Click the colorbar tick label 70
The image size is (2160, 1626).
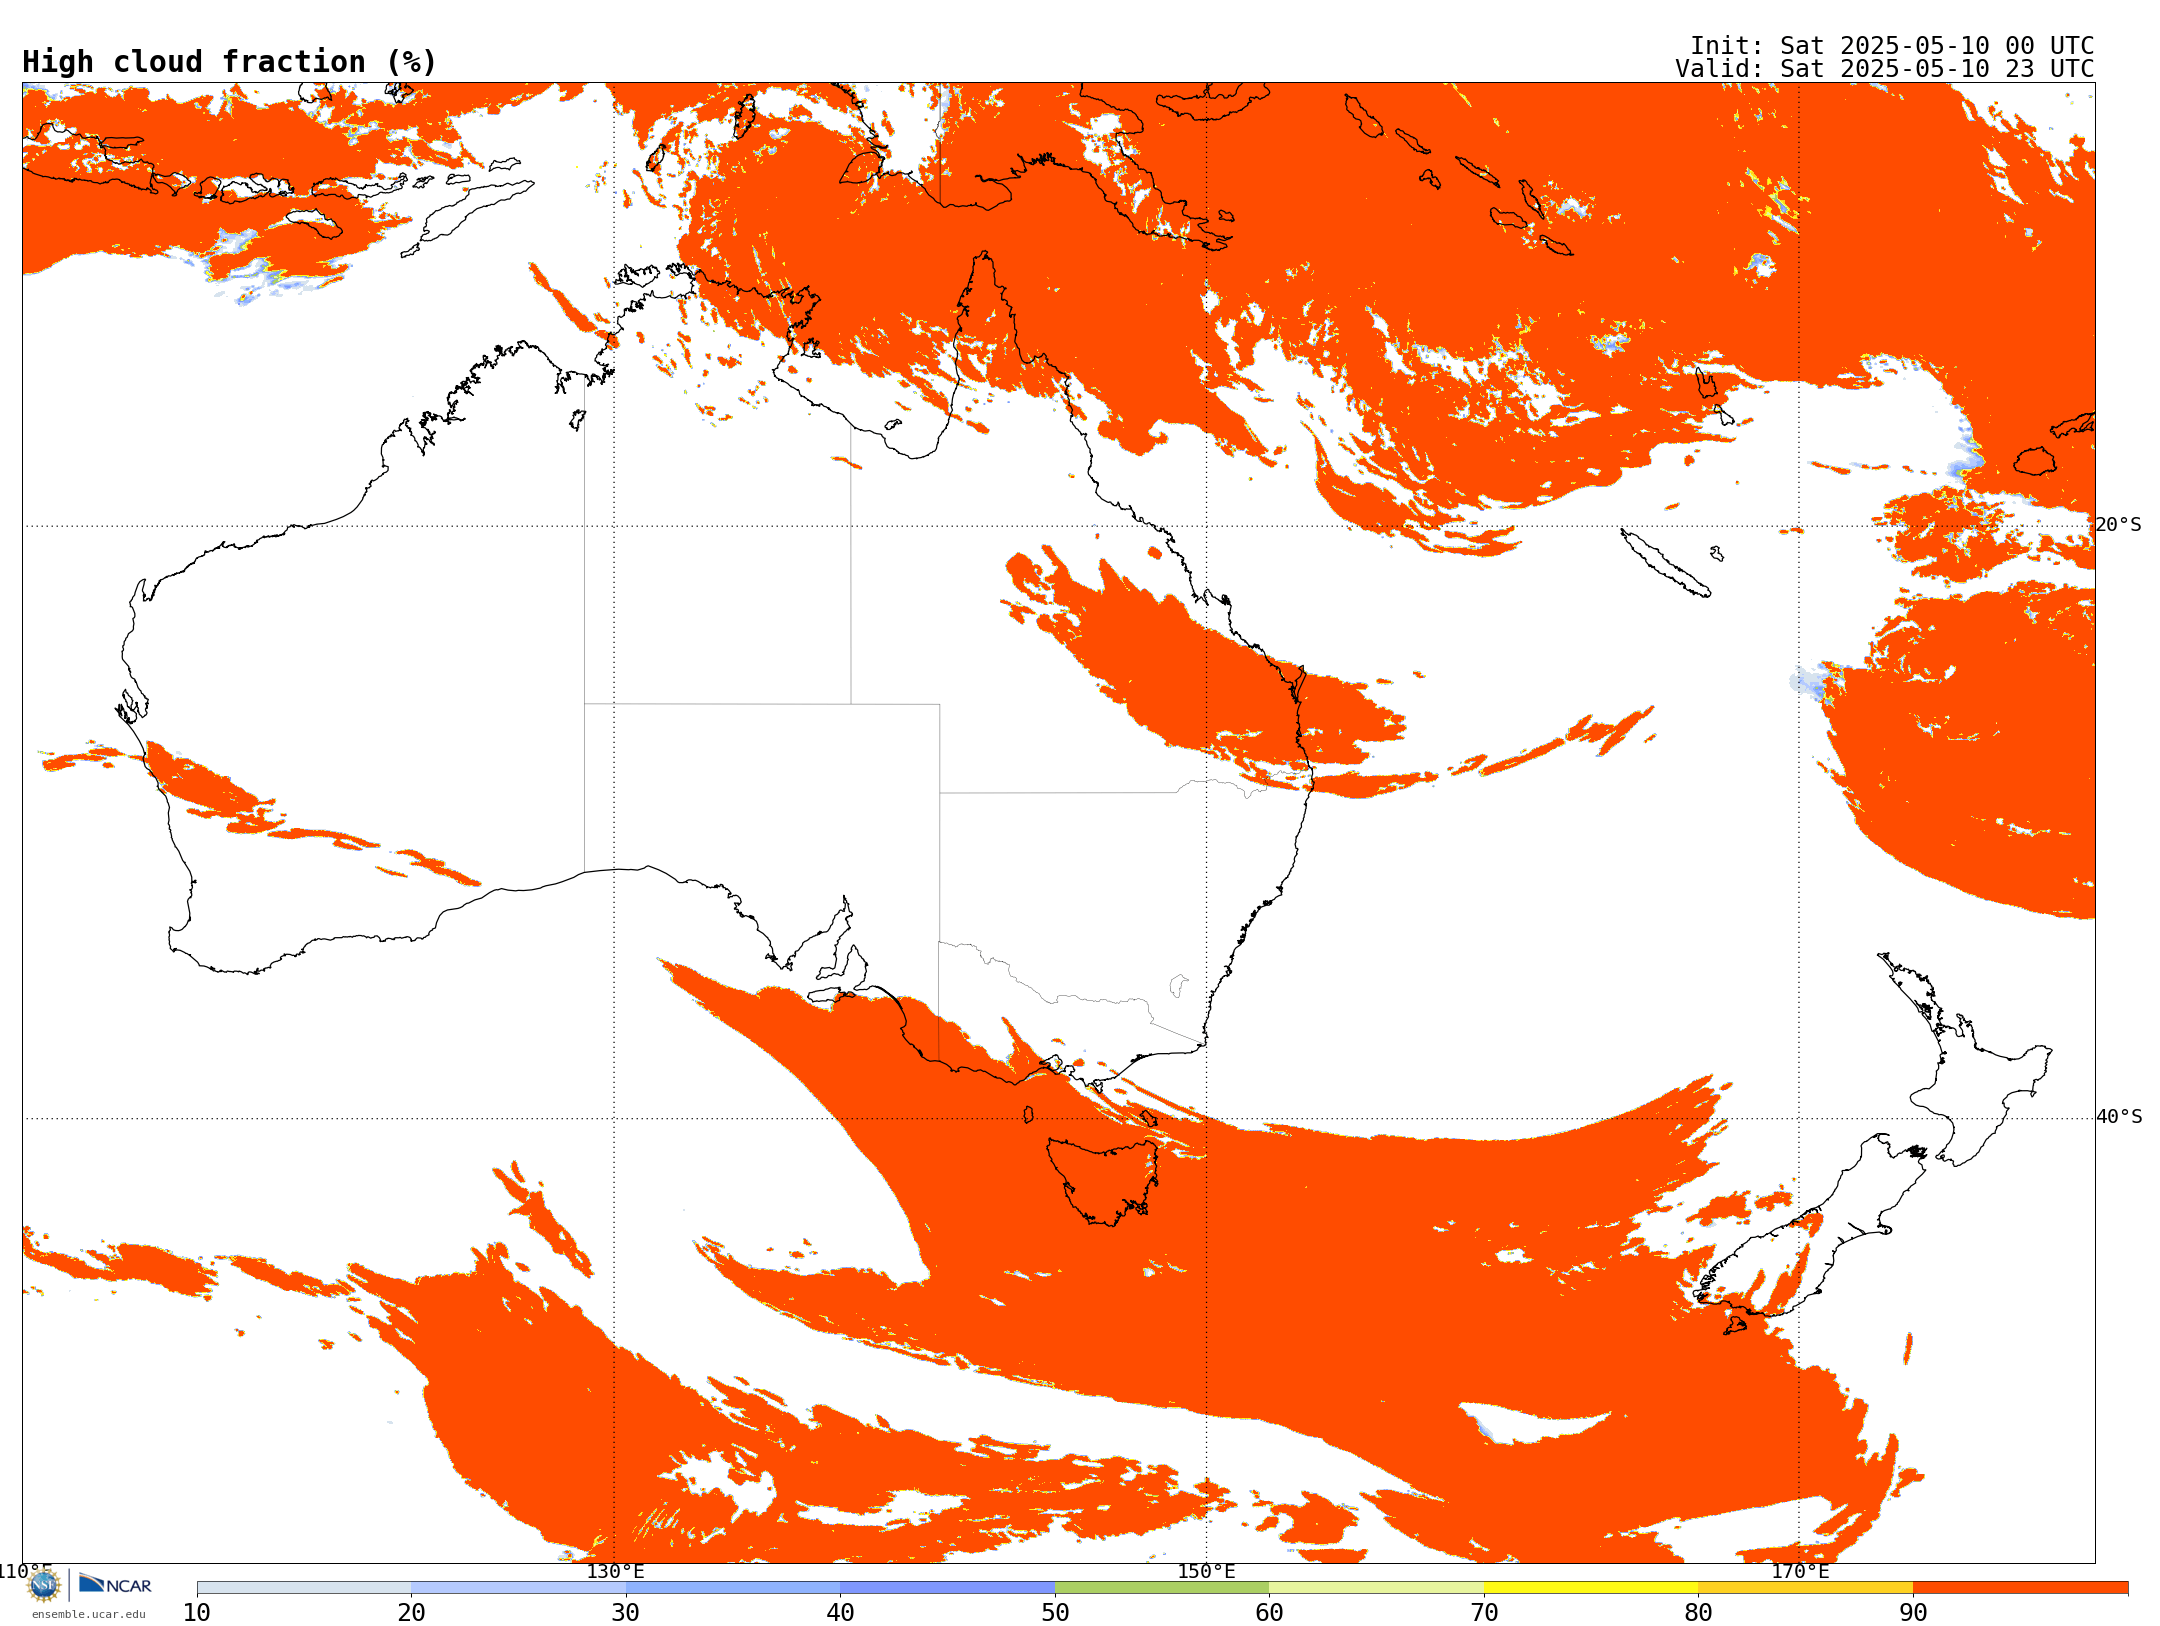1484,1613
